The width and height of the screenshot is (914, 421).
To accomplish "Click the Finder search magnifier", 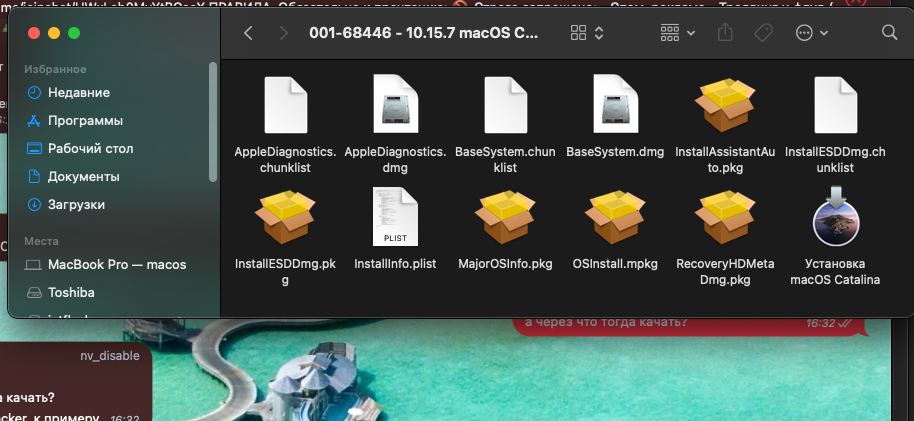I will pos(889,32).
